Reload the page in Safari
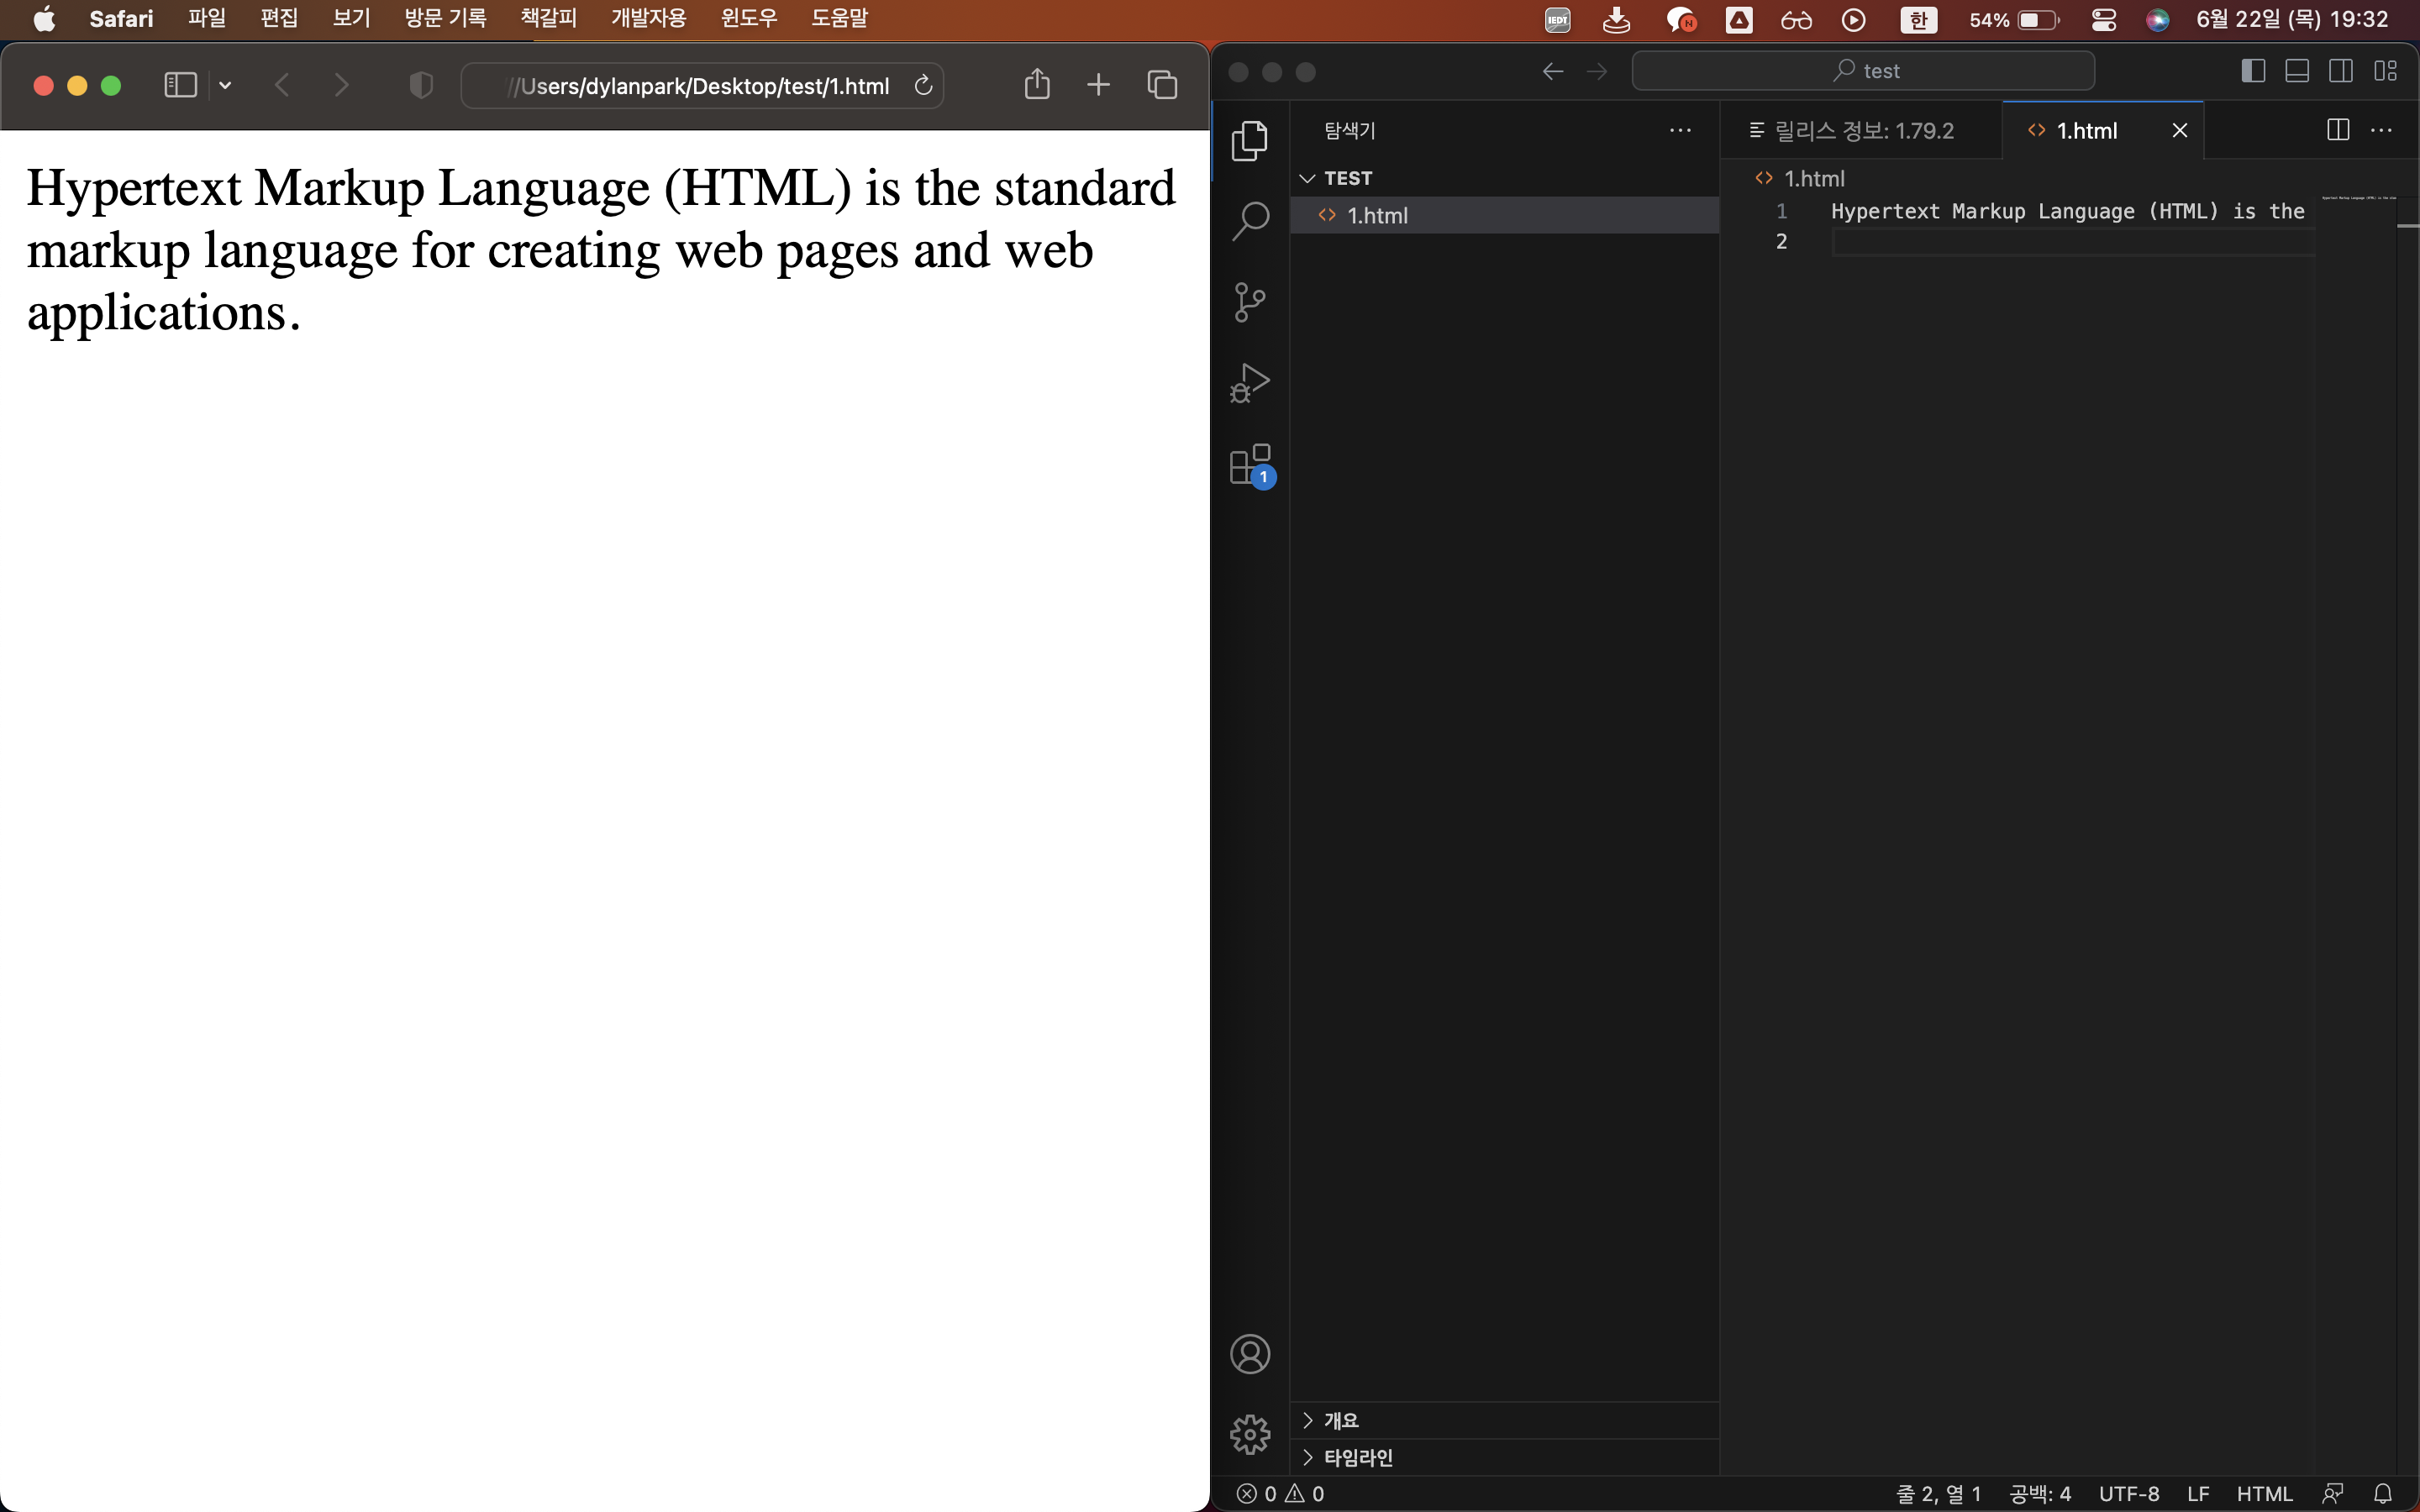 coord(923,86)
